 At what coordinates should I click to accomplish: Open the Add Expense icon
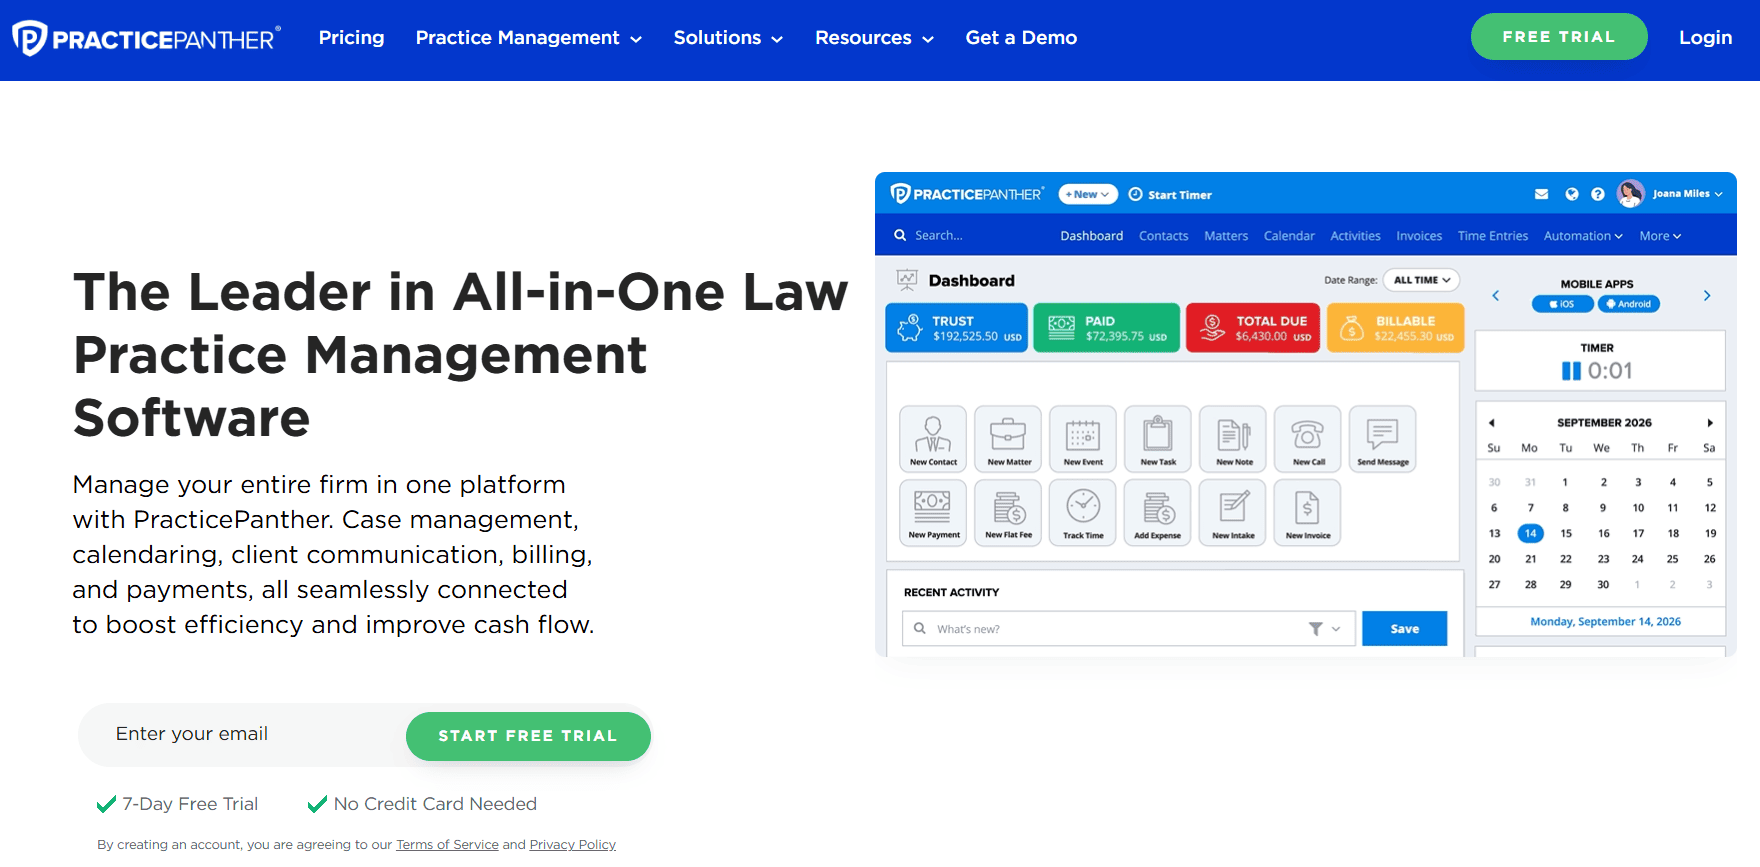click(1158, 512)
